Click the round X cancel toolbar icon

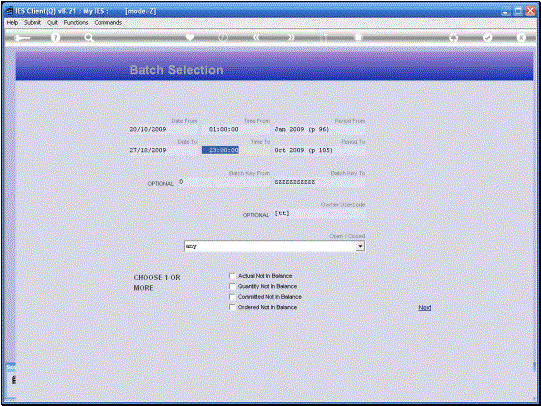(521, 38)
